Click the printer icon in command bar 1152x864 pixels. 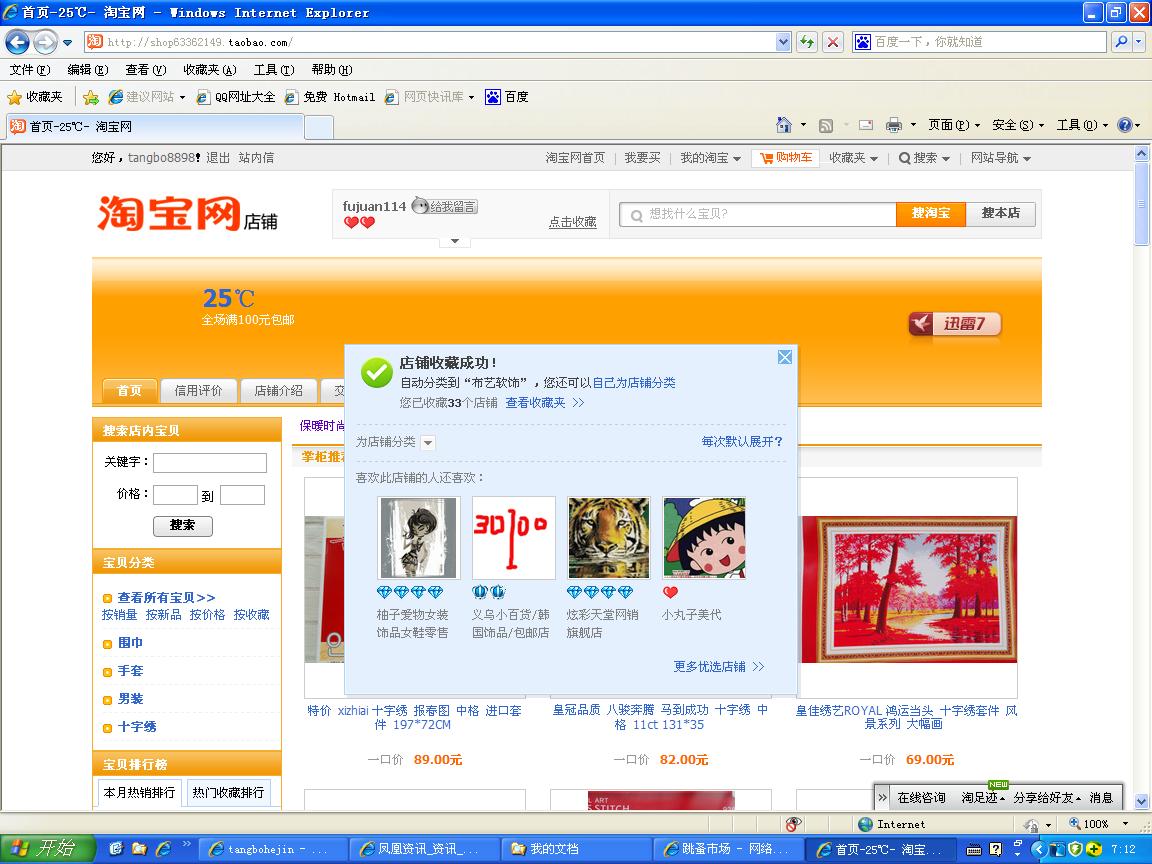(x=893, y=125)
